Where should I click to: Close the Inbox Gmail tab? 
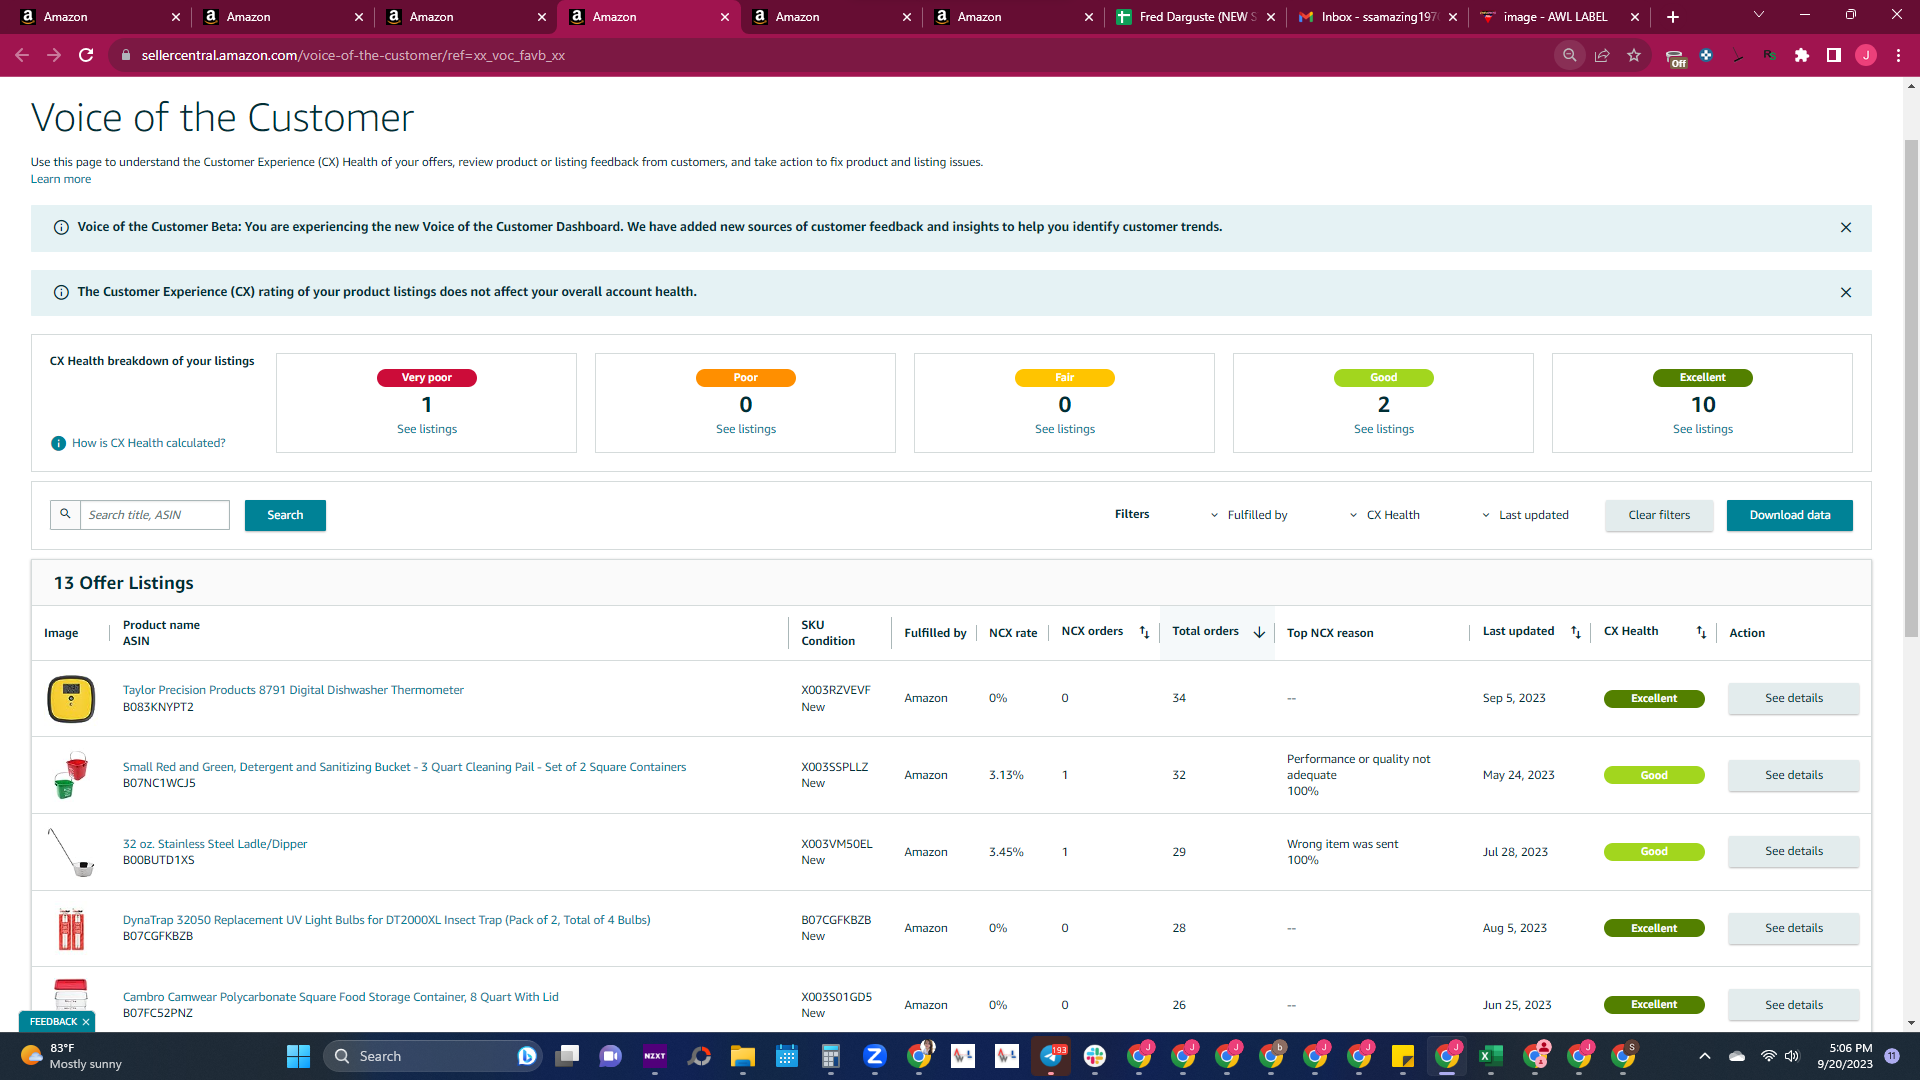(1453, 17)
